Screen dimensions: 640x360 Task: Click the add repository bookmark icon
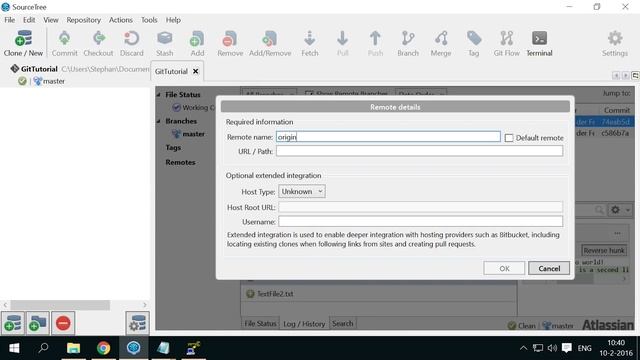[x=13, y=323]
